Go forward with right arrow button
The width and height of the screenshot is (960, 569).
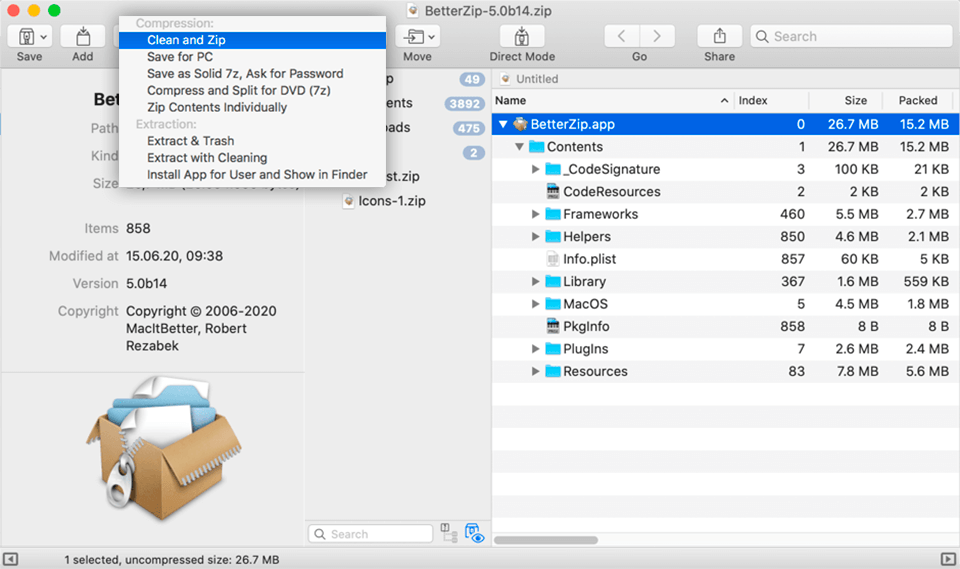(657, 37)
